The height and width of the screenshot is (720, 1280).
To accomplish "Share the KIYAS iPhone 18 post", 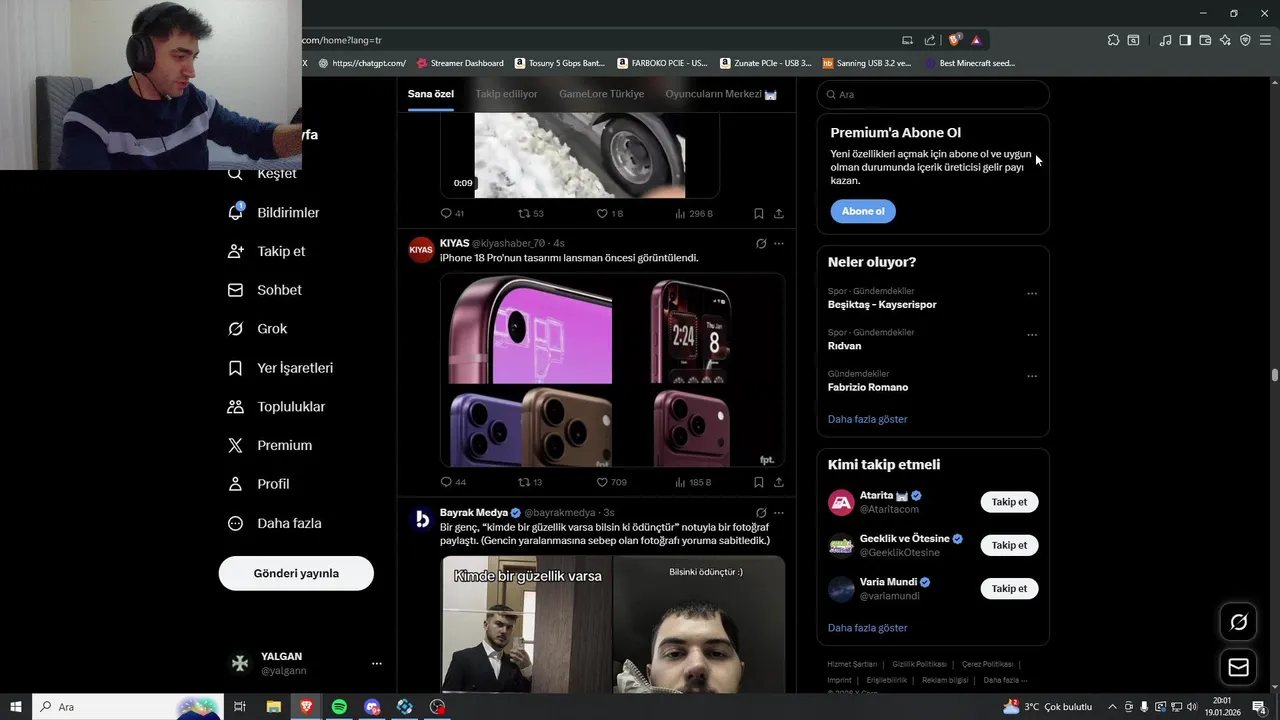I will click(x=779, y=482).
